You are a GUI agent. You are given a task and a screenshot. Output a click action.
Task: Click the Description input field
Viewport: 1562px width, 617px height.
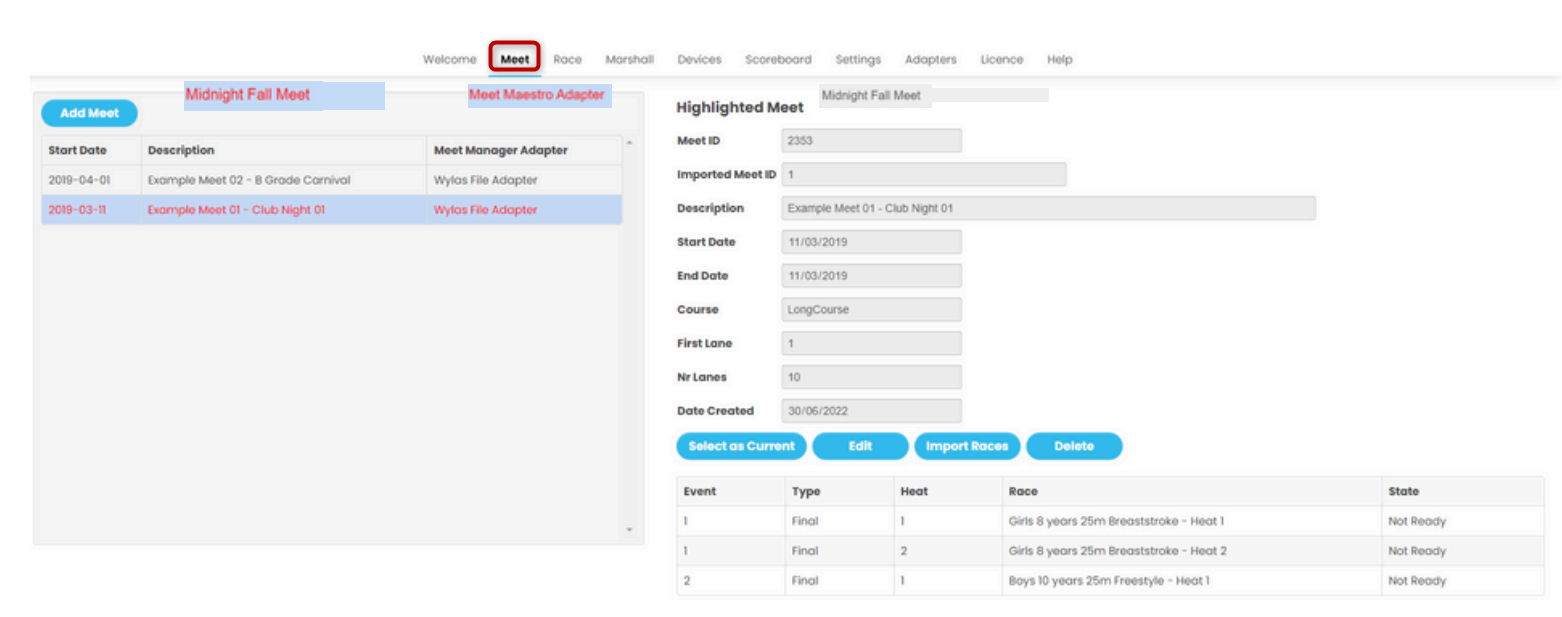pos(1047,209)
